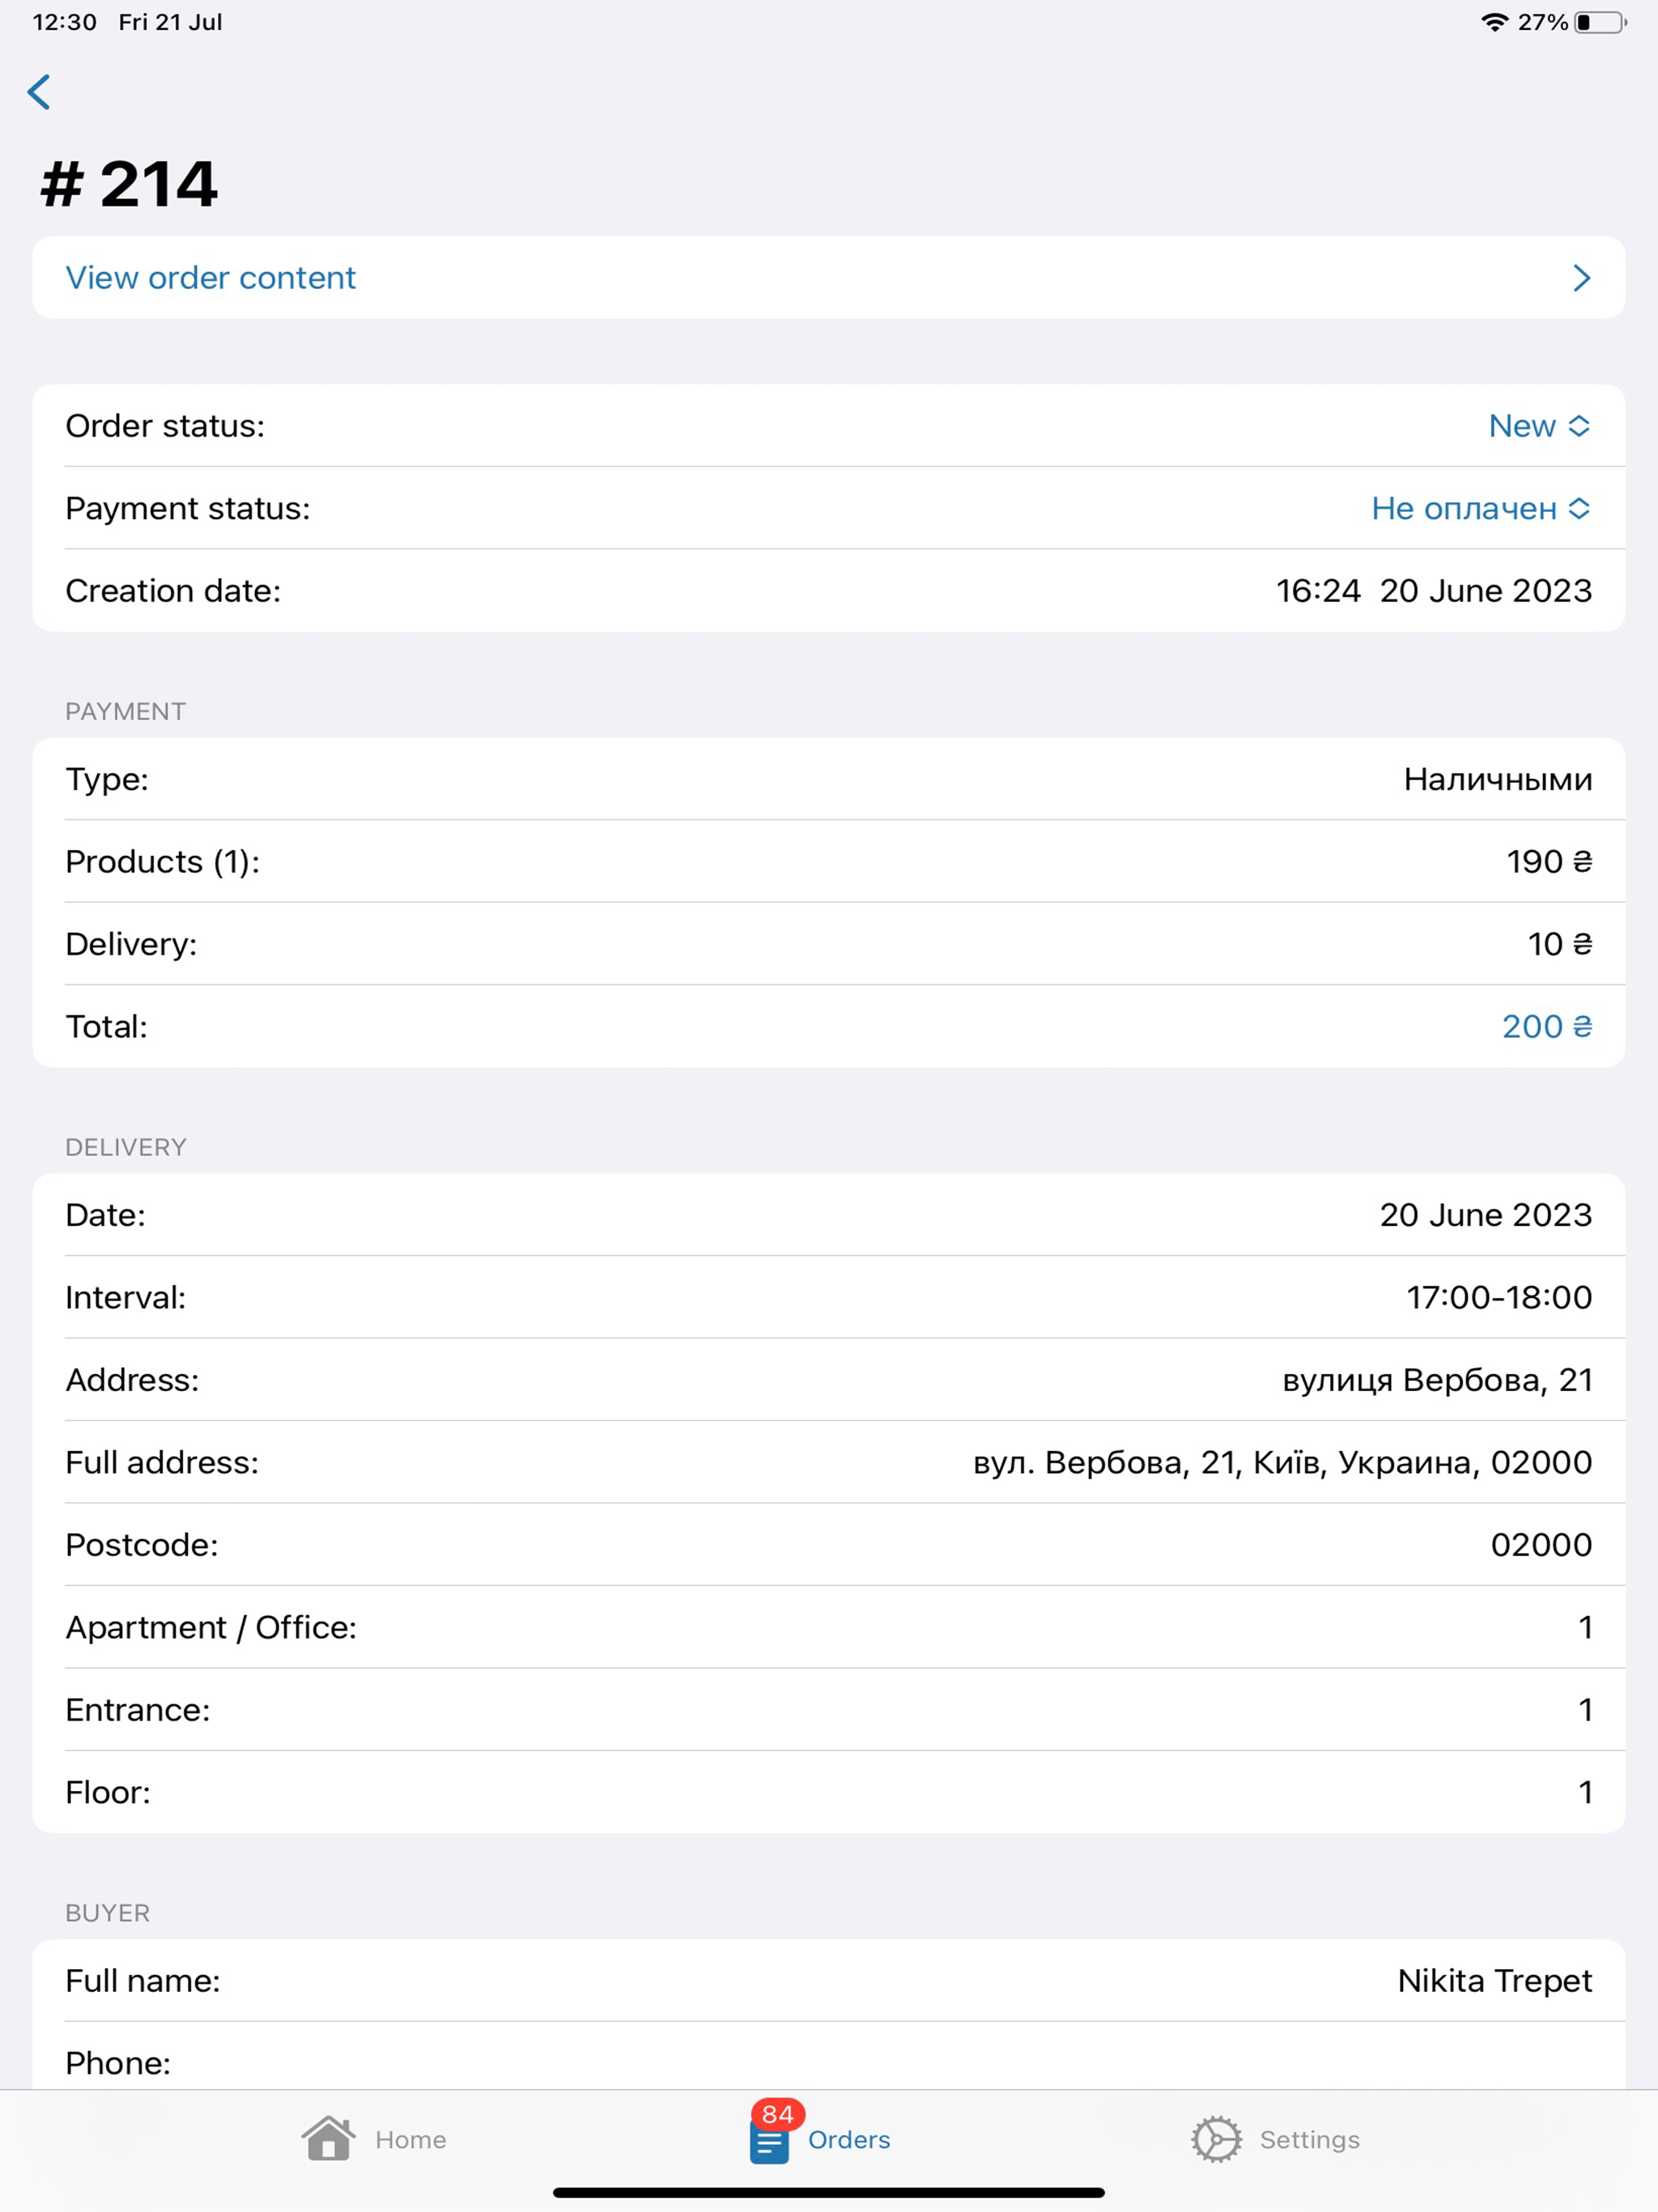Tap the full address value with Київ
This screenshot has width=1658, height=2212.
click(x=1282, y=1462)
